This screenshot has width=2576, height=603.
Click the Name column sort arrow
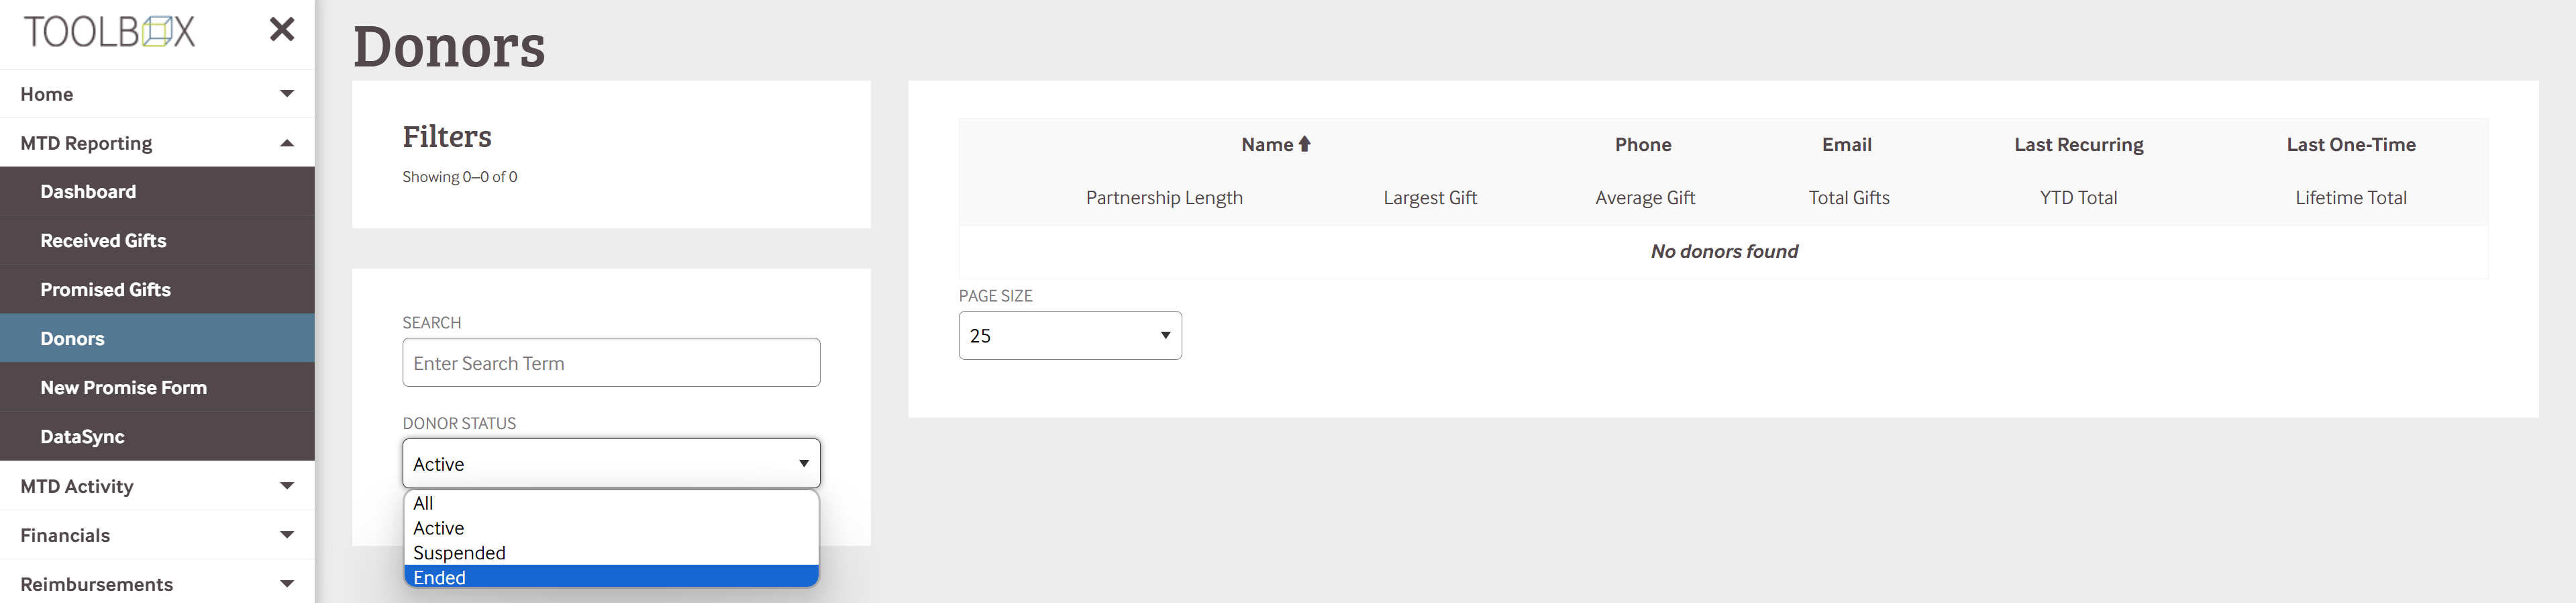coord(1304,144)
